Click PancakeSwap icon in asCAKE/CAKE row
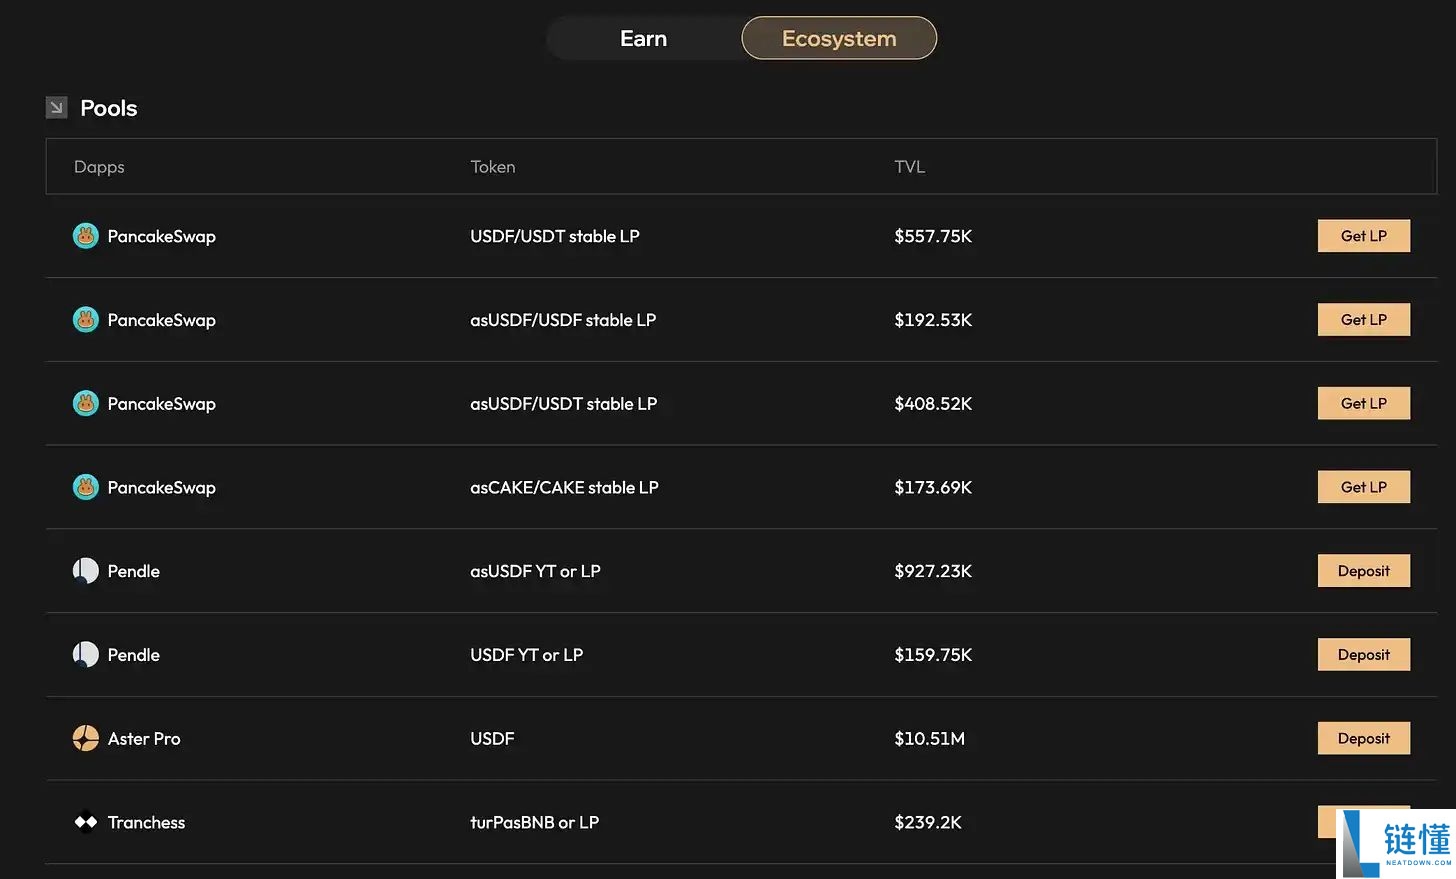 click(86, 487)
